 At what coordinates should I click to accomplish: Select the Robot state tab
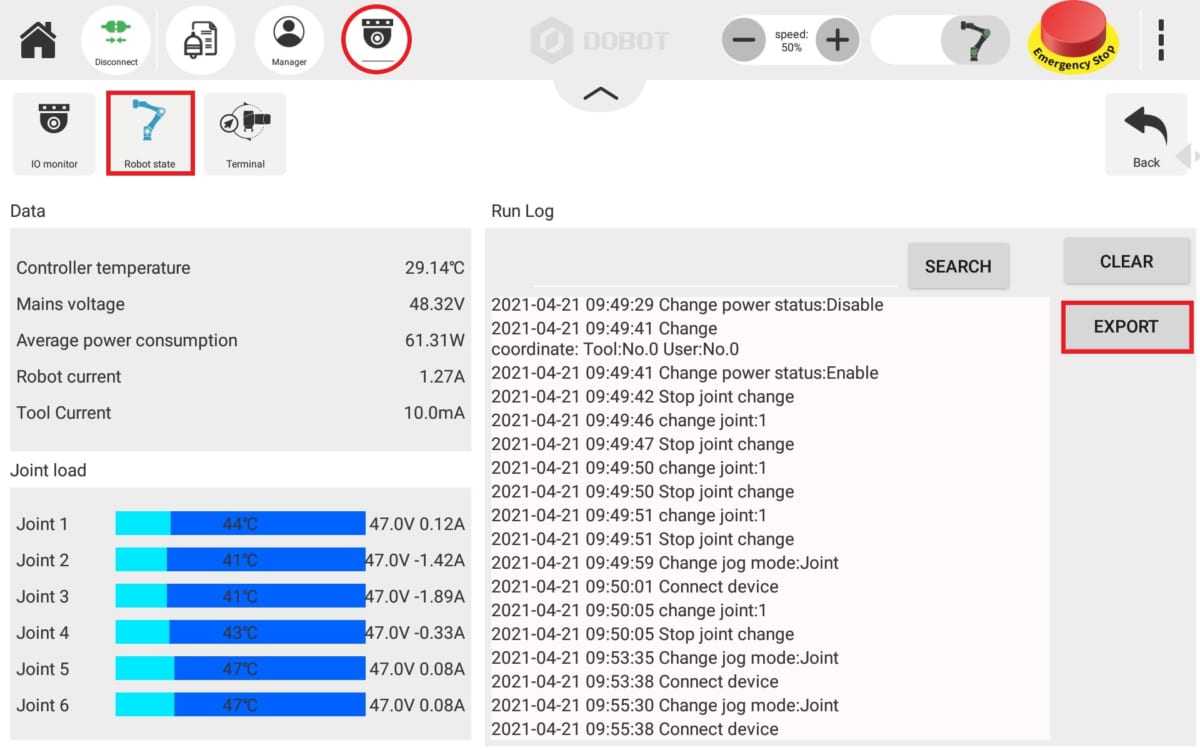click(x=150, y=134)
